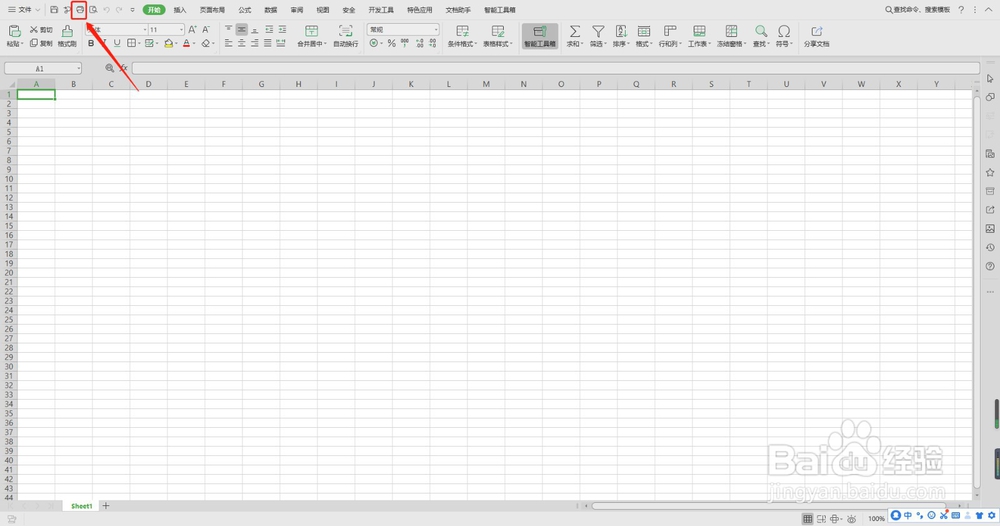Image resolution: width=1000 pixels, height=526 pixels.
Task: Click the Redo arrow icon
Action: (x=119, y=10)
